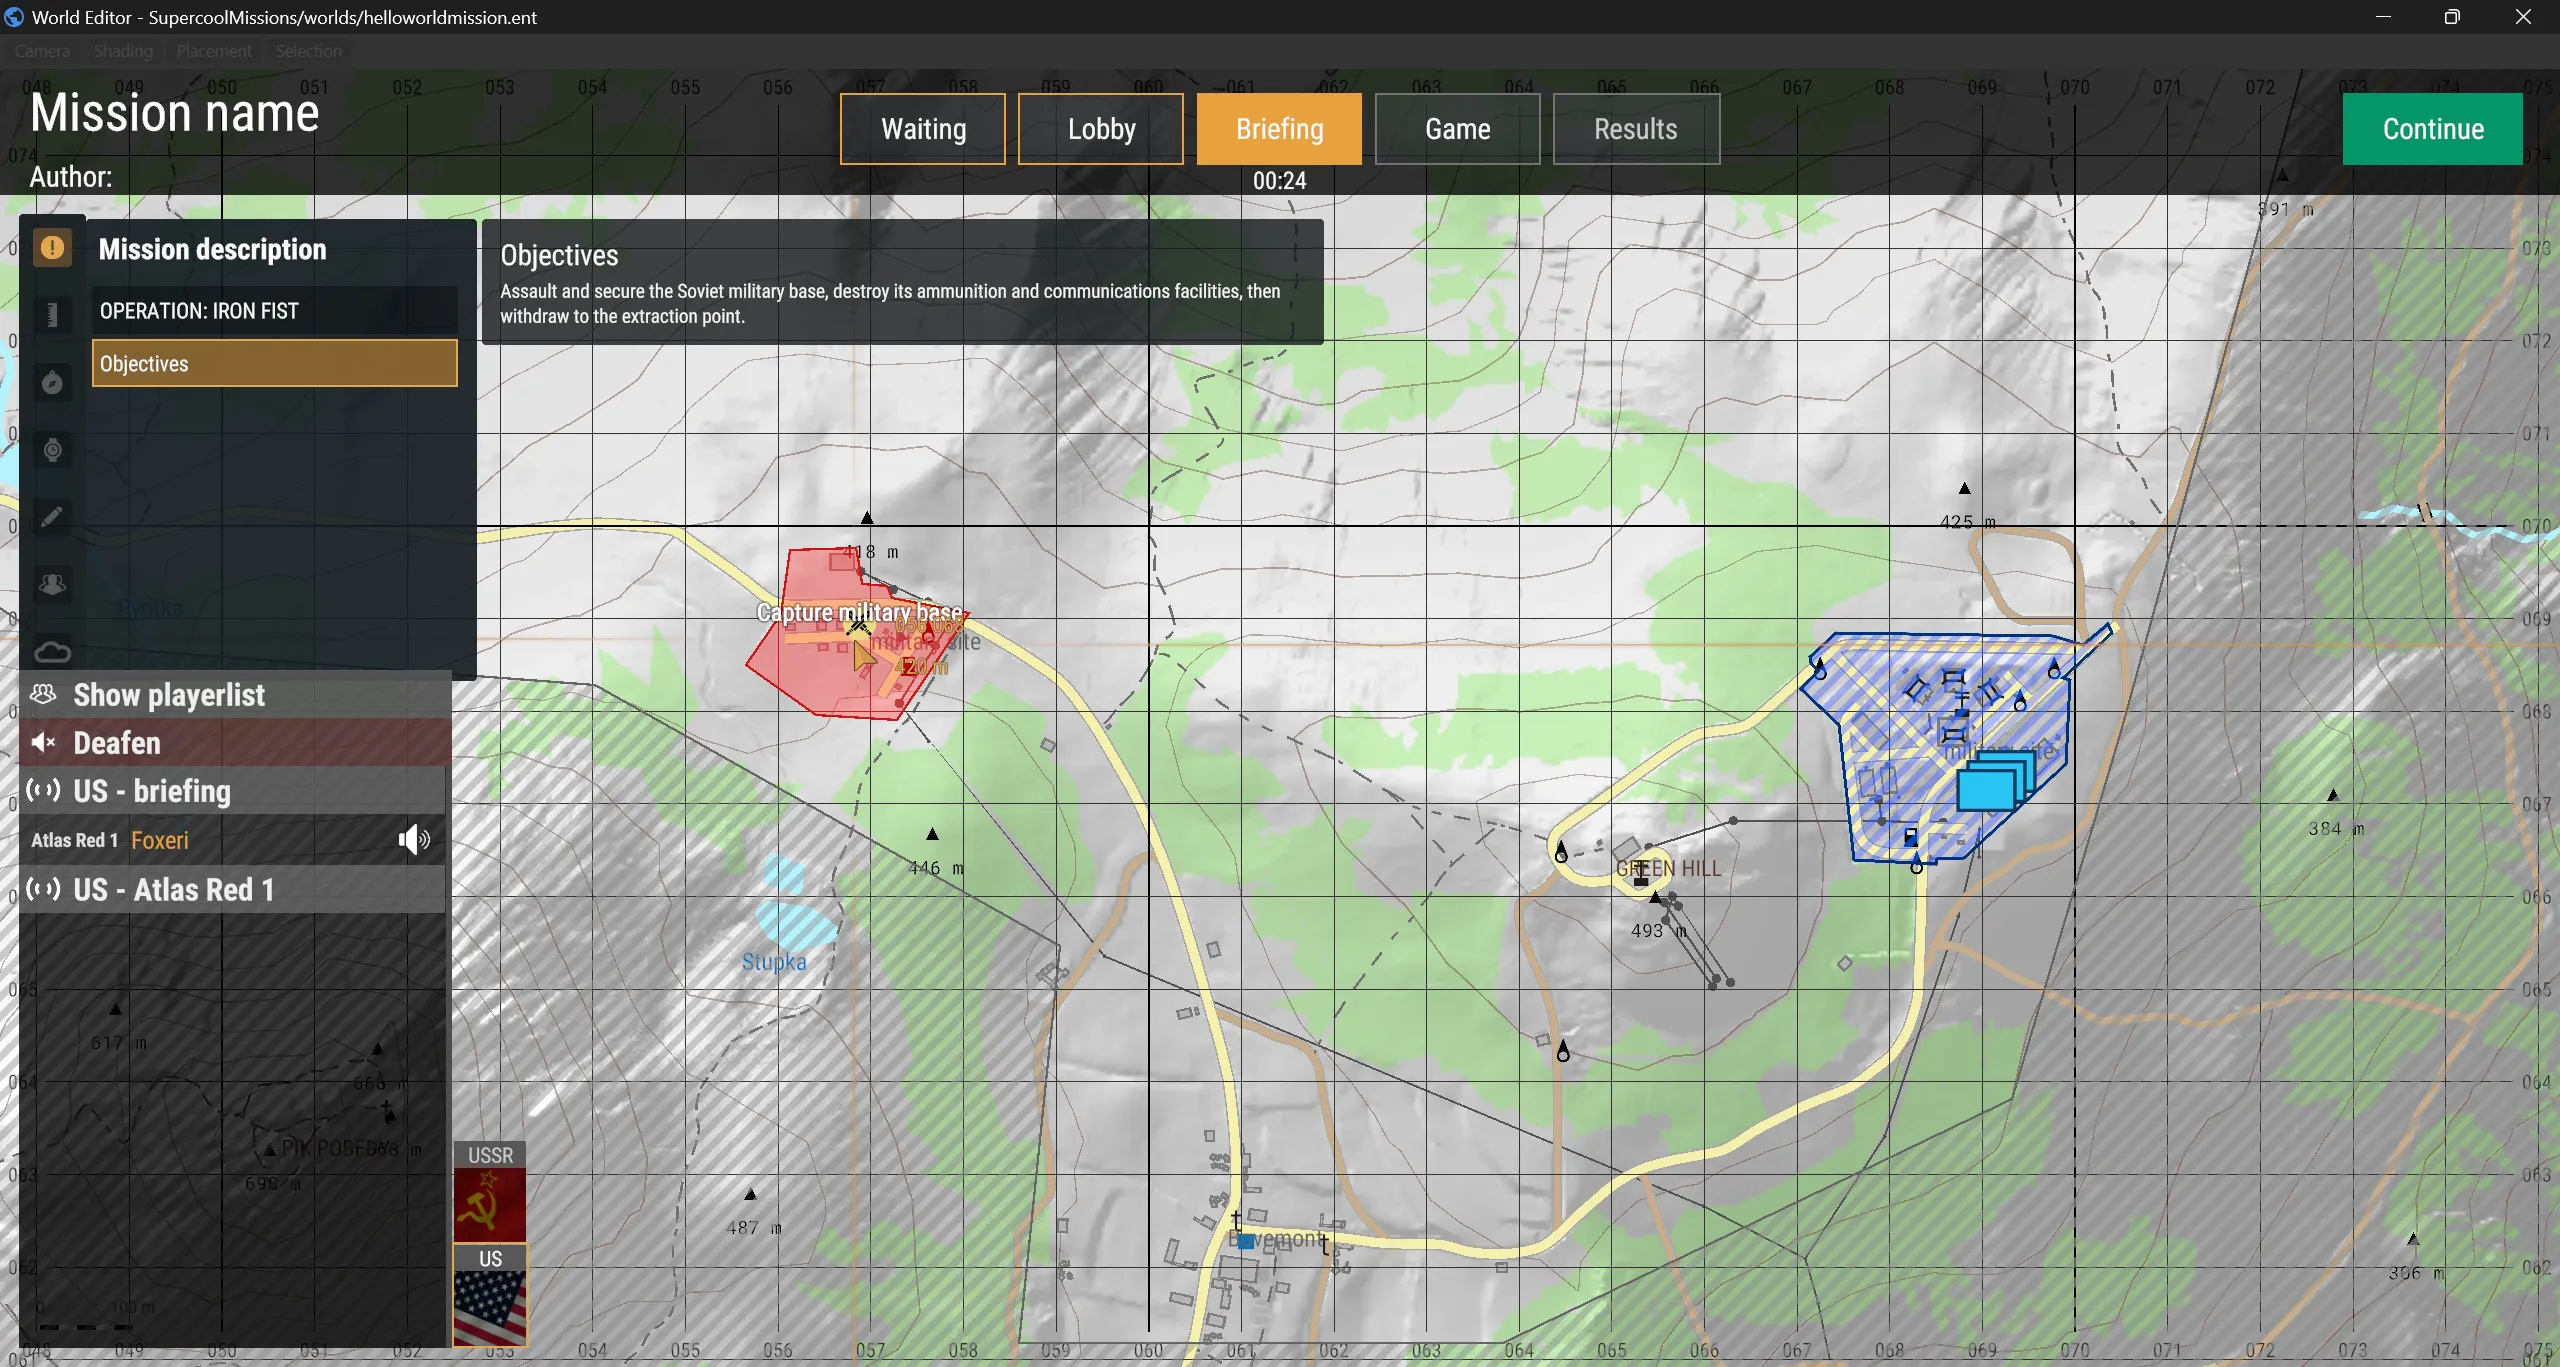Click the Mission description heading

click(213, 249)
